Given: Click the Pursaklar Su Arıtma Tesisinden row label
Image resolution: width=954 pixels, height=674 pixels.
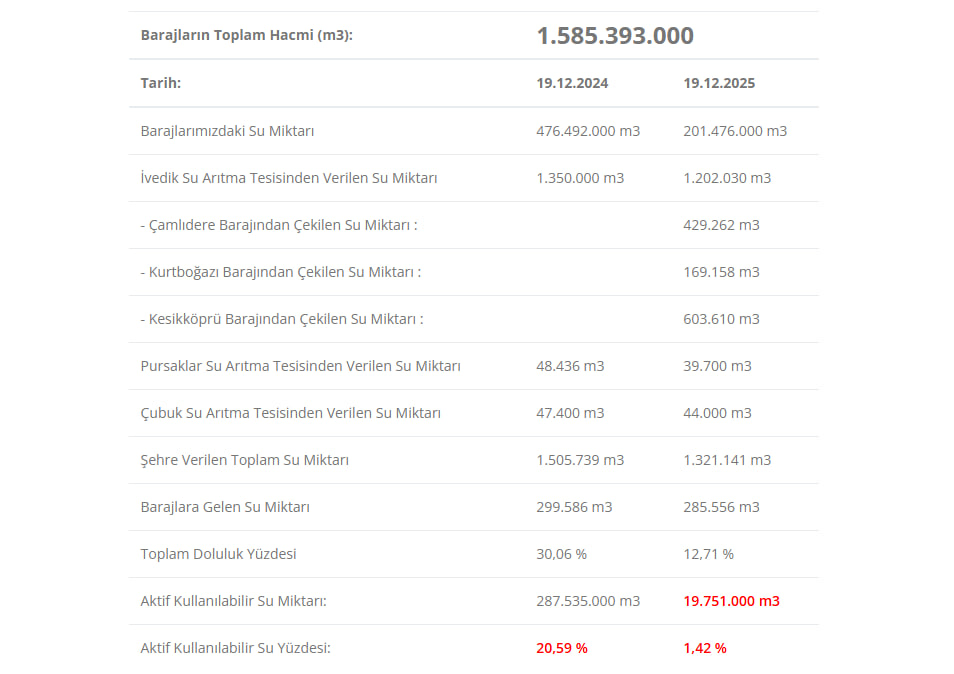Looking at the screenshot, I should 301,366.
